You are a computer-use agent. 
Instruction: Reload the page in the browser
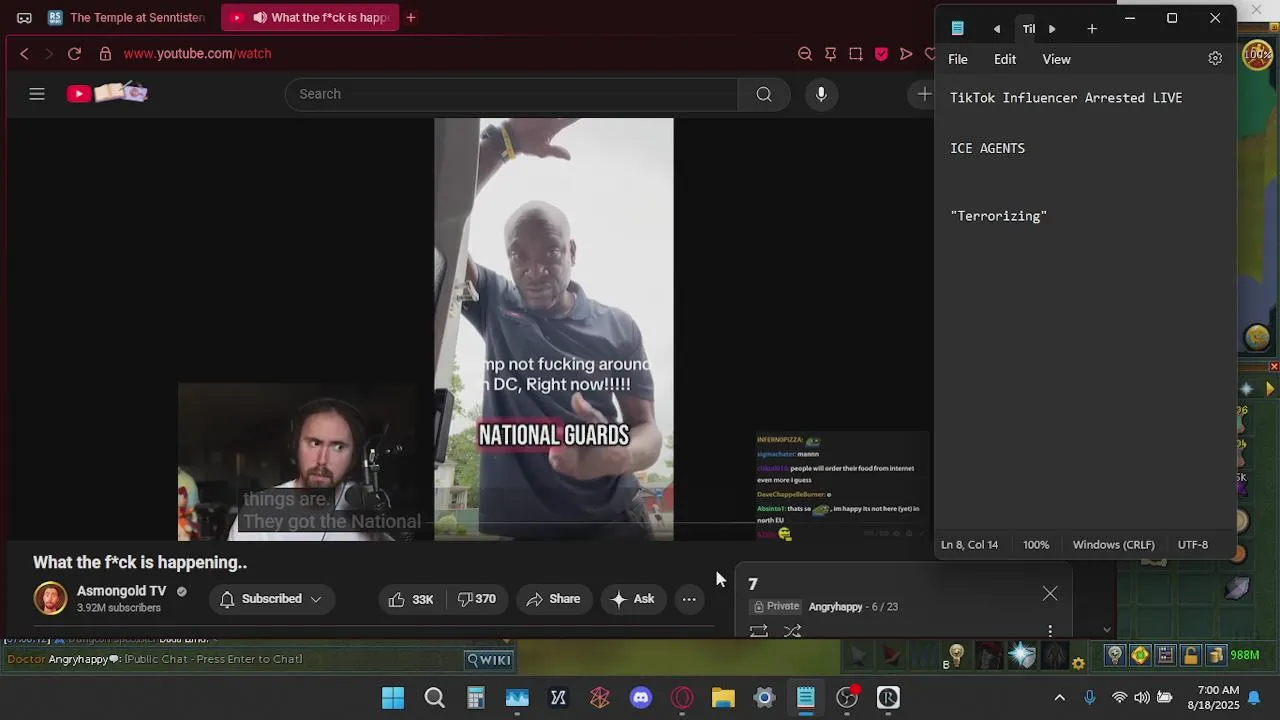(74, 54)
